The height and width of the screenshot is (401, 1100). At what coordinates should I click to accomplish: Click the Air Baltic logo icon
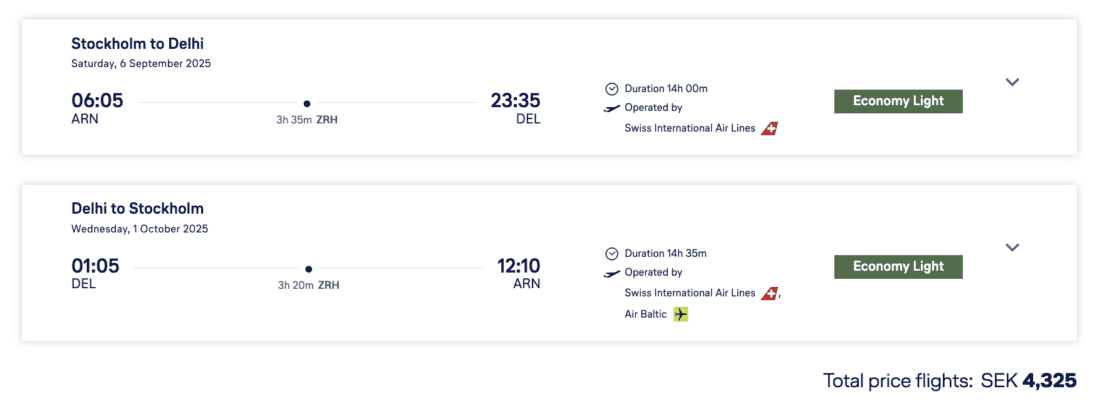(x=681, y=314)
